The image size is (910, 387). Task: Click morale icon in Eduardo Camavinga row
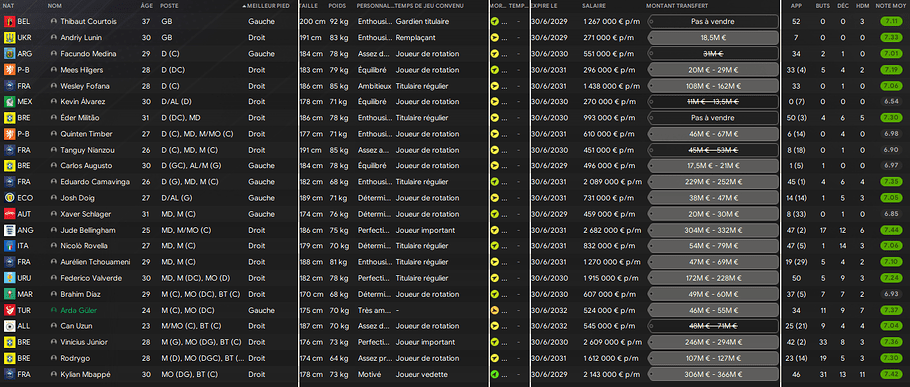click(x=494, y=182)
